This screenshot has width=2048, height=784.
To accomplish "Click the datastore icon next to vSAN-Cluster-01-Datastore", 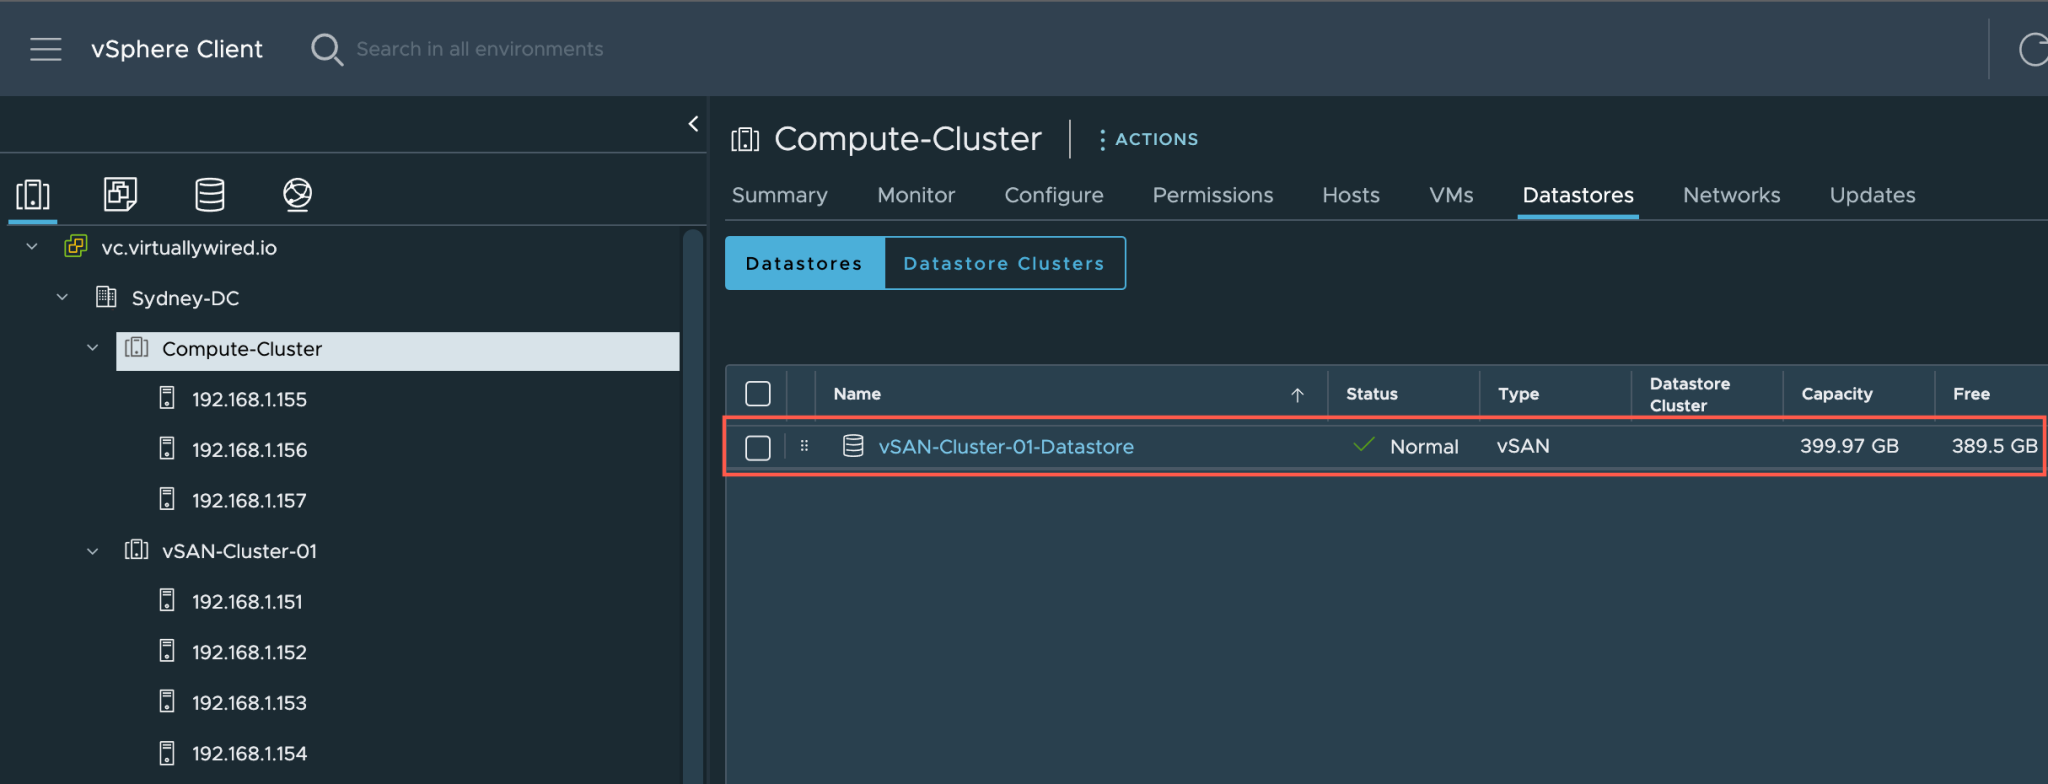I will tap(853, 446).
